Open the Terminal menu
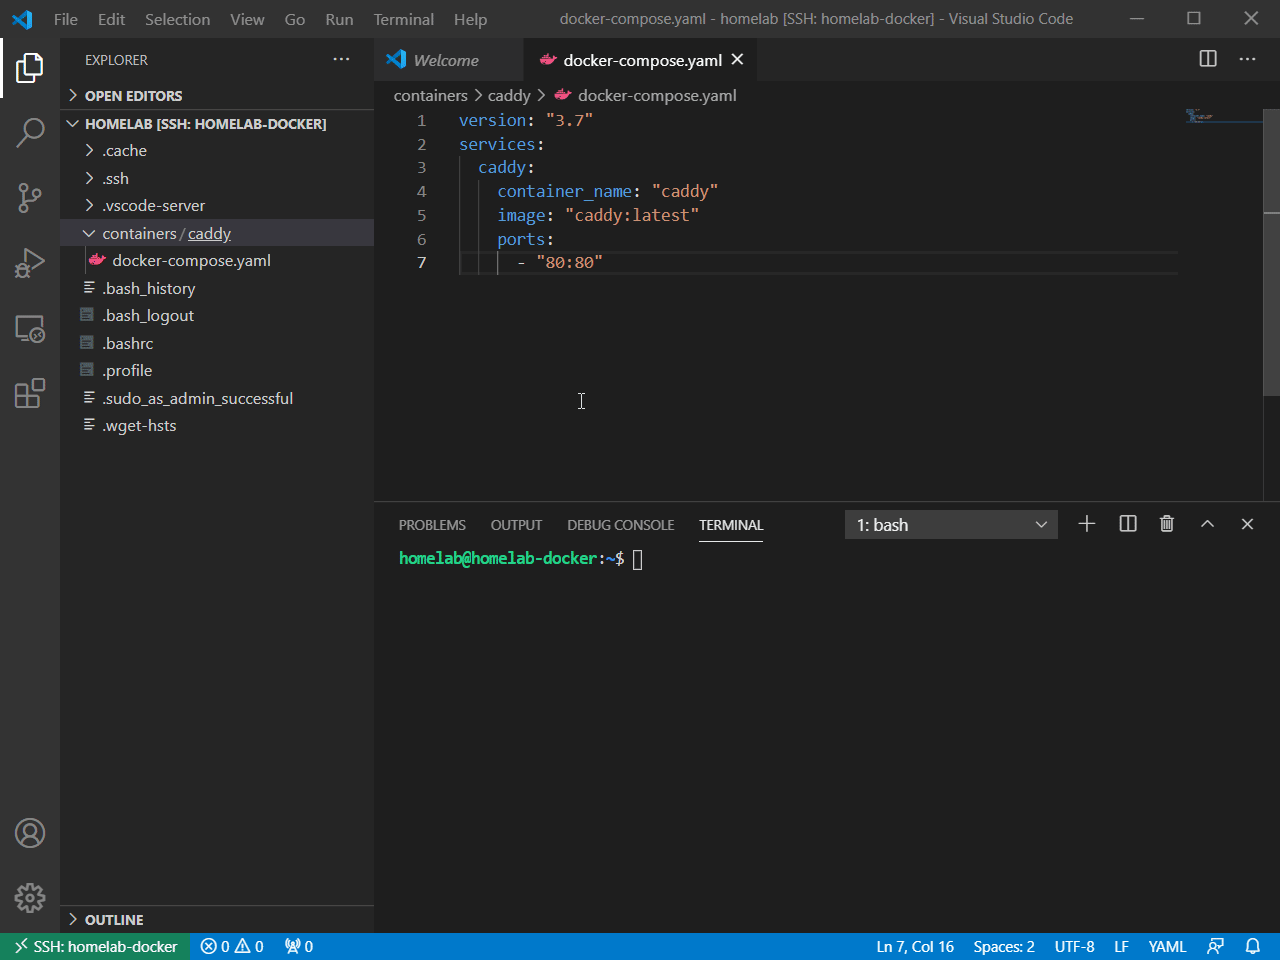1280x960 pixels. (404, 19)
